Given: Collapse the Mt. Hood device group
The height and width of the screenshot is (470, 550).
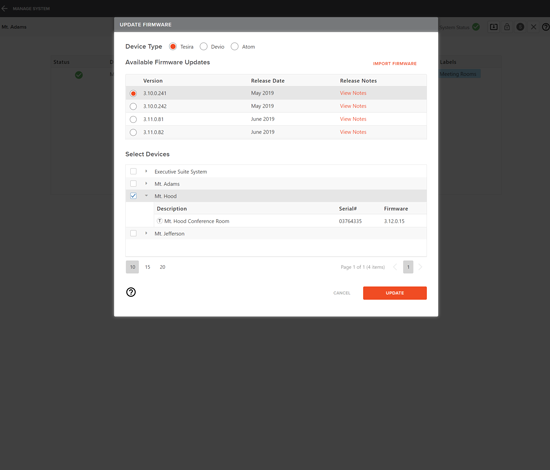Looking at the screenshot, I should click(x=146, y=196).
